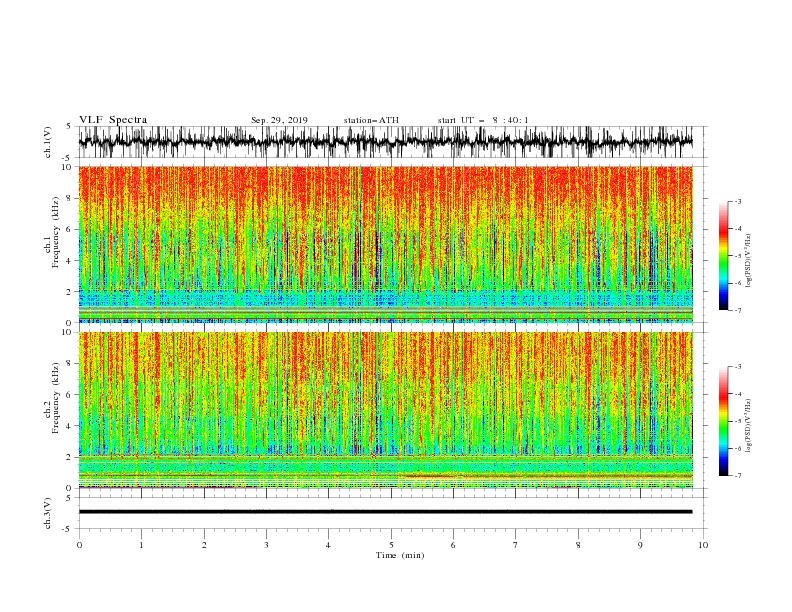Click time axis tick label 5

tap(391, 545)
